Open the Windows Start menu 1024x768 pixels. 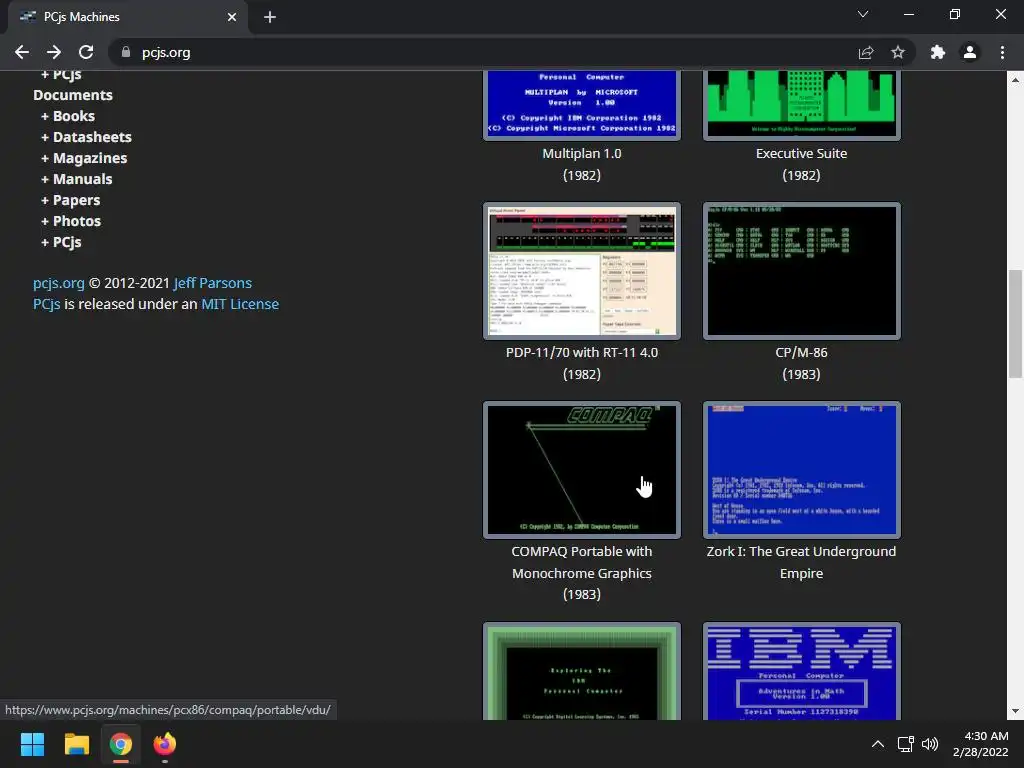pos(32,744)
